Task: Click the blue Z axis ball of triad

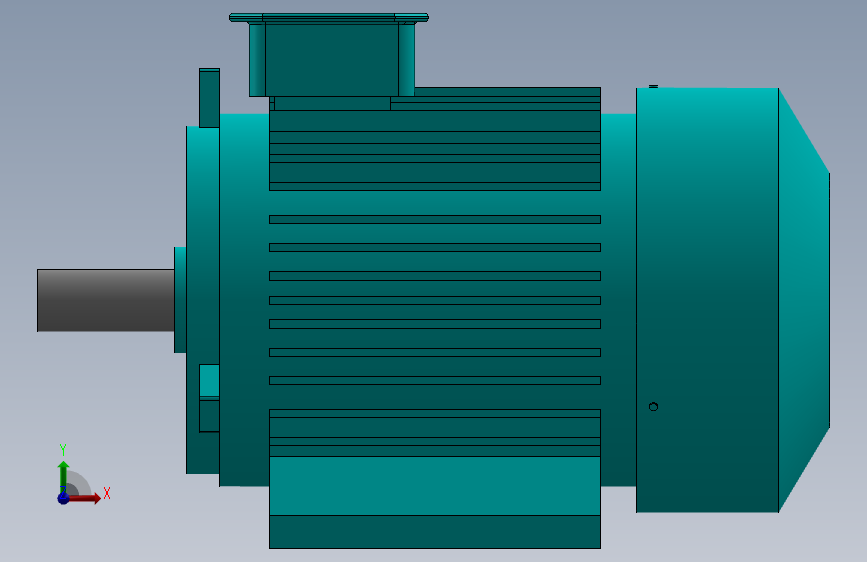Action: [64, 498]
